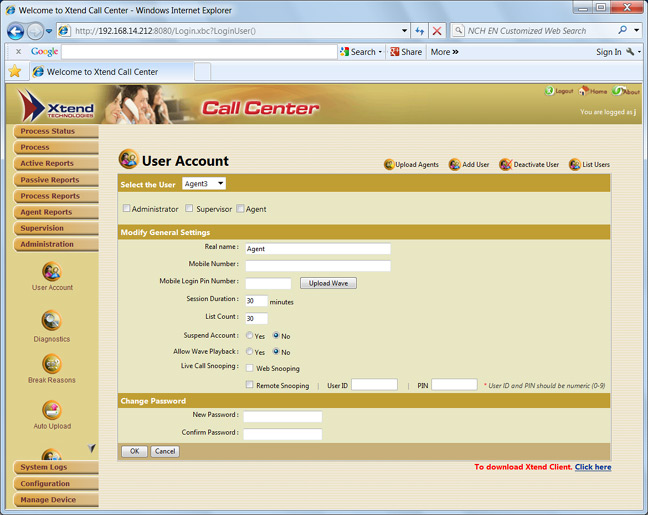Open the Diagnostics magnifier icon
Image resolution: width=648 pixels, height=515 pixels.
(x=52, y=321)
